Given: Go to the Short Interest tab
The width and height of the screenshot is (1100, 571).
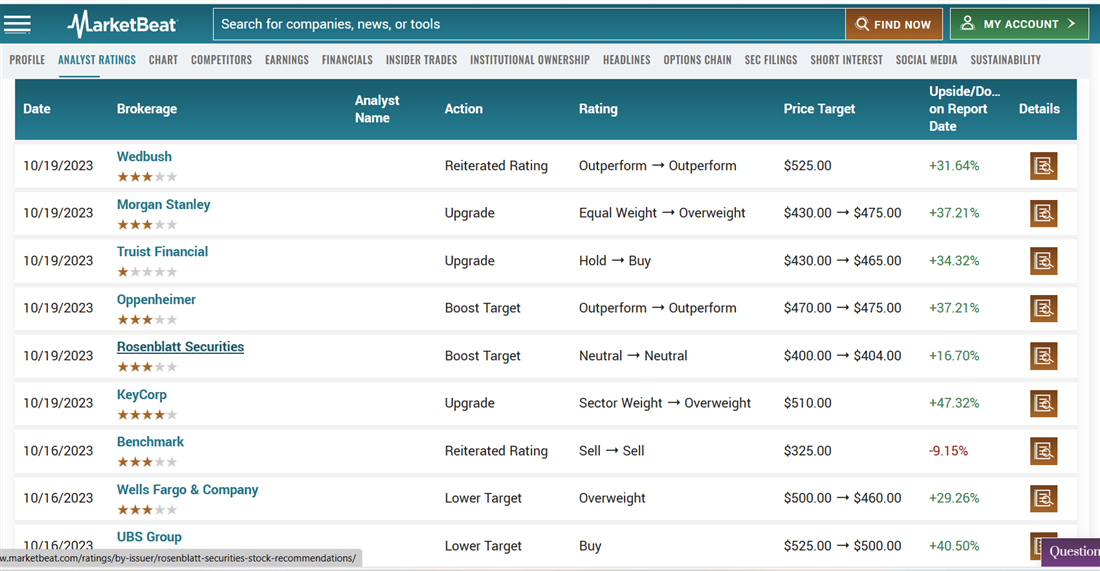Looking at the screenshot, I should (846, 60).
